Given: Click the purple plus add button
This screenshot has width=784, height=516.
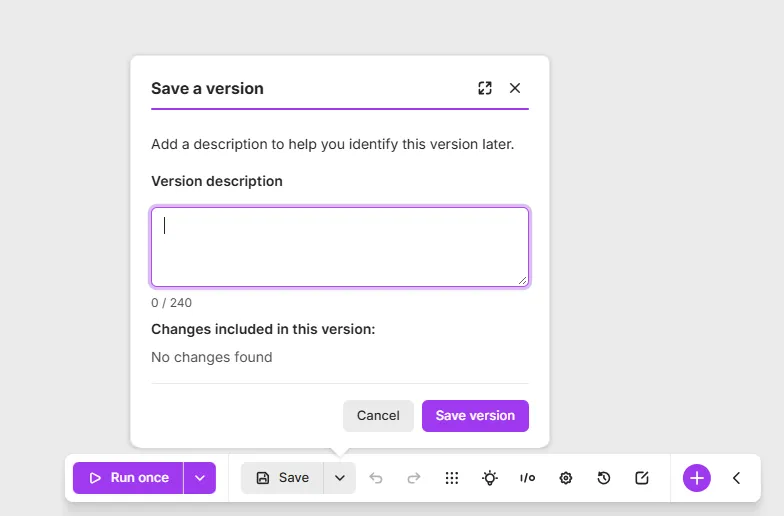Looking at the screenshot, I should coord(696,478).
